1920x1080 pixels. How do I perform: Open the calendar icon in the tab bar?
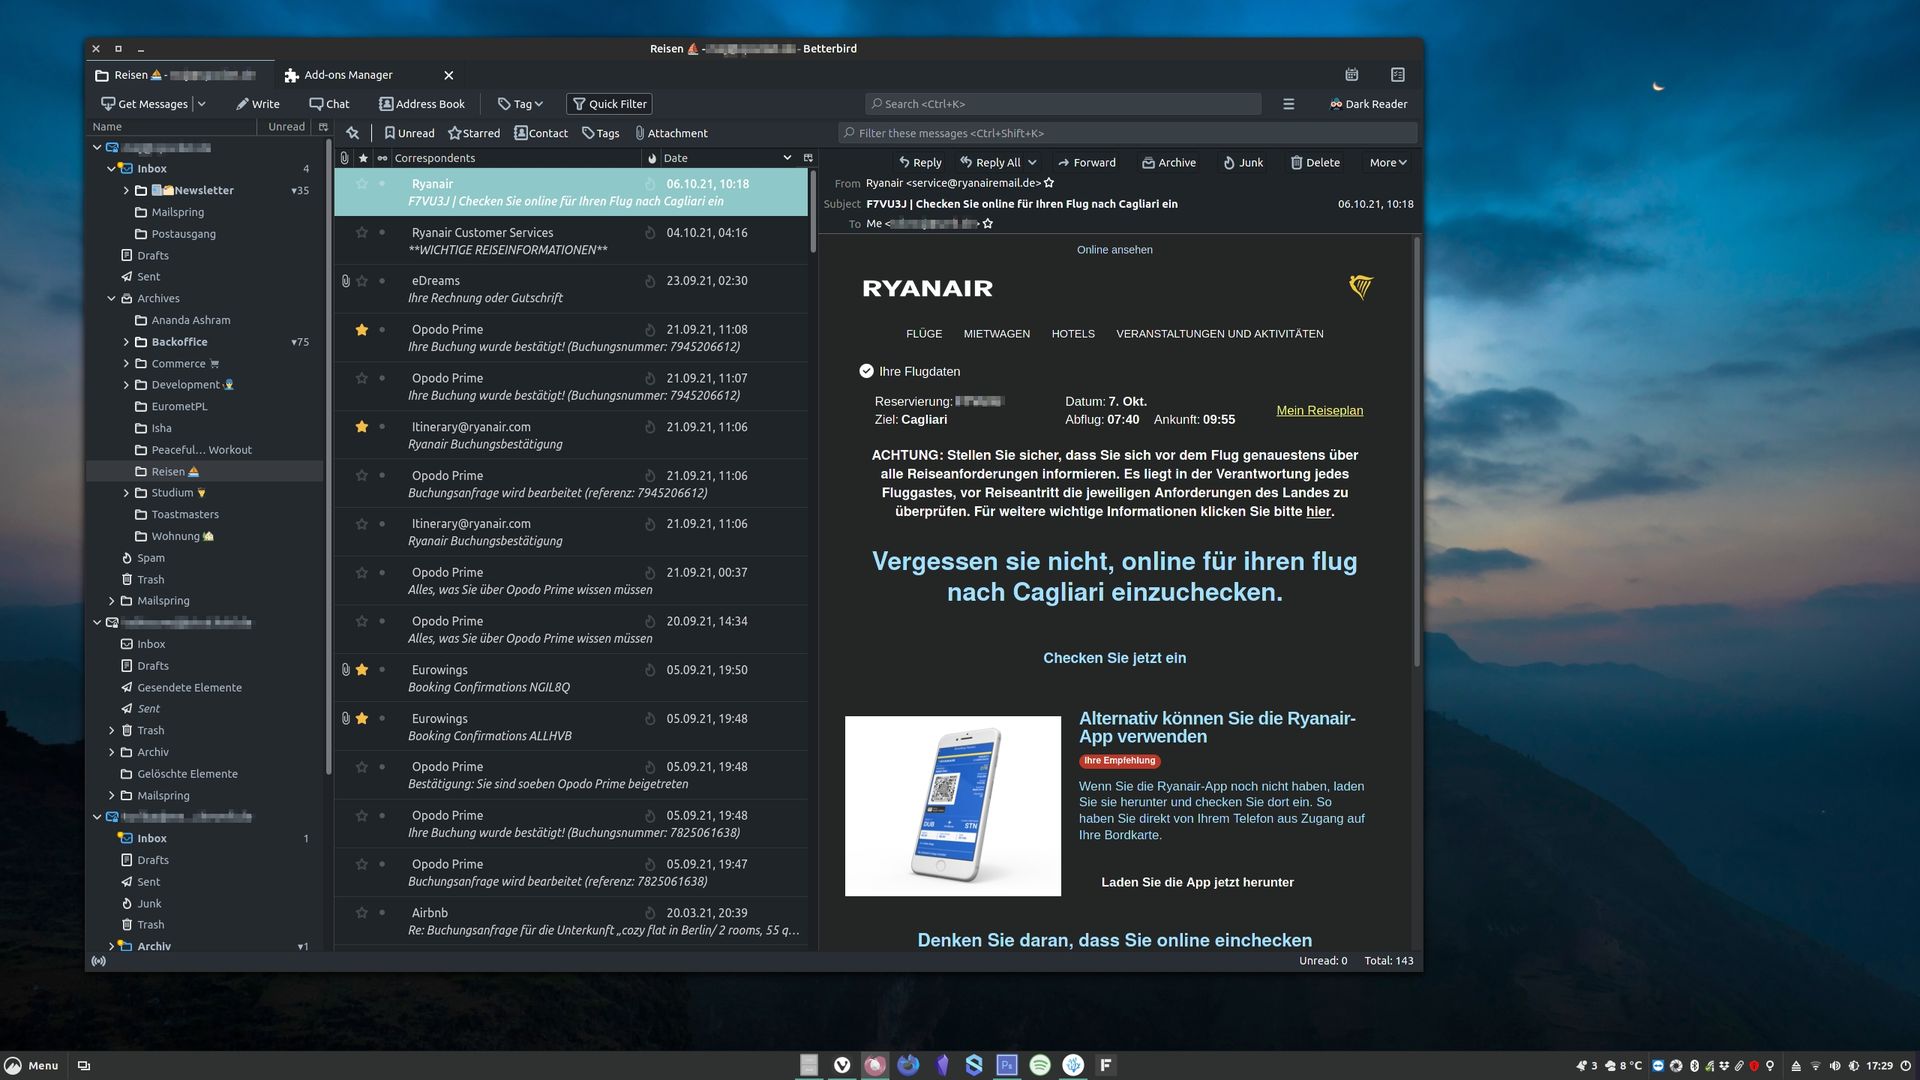tap(1351, 75)
